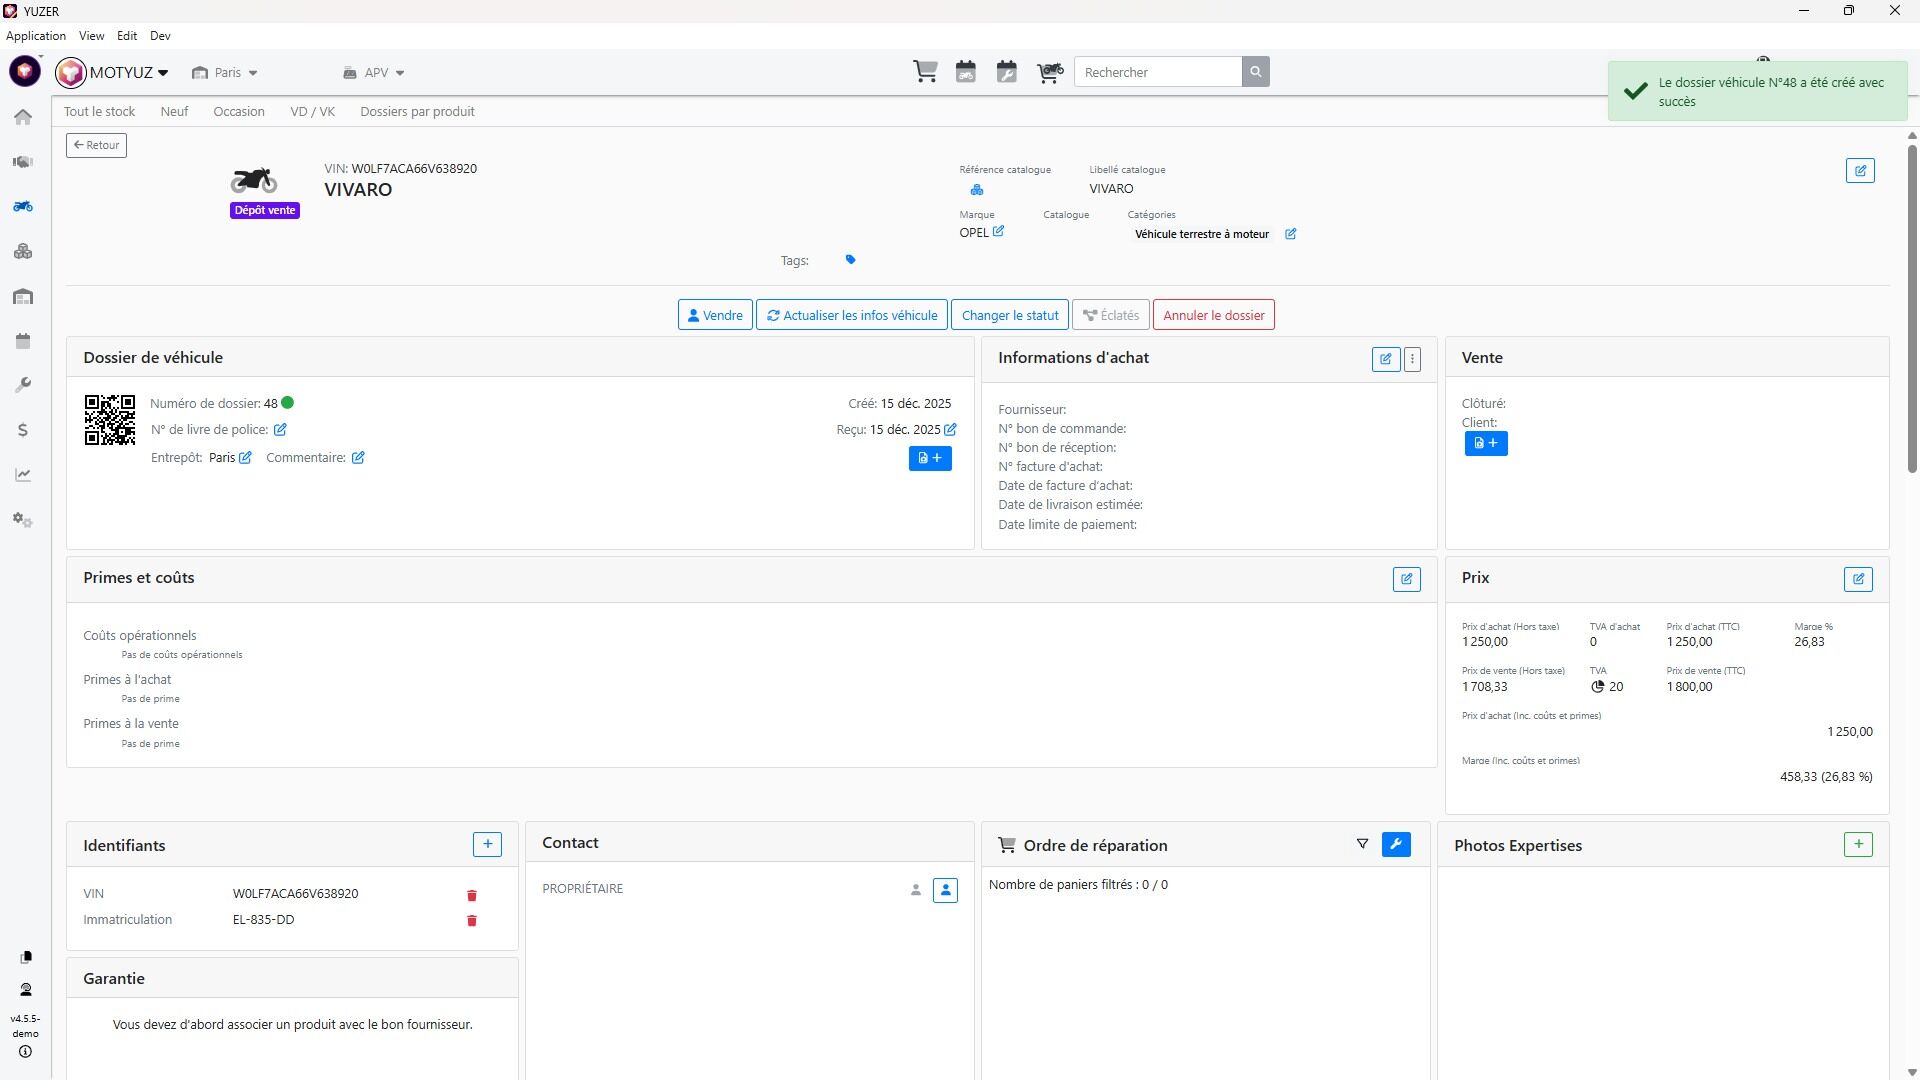Open the Application menu
Screen dimensions: 1920x1080
[x=36, y=36]
